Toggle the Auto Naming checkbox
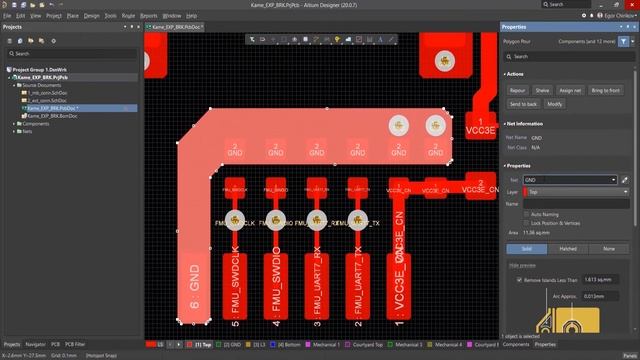Image resolution: width=640 pixels, height=360 pixels. click(x=527, y=214)
